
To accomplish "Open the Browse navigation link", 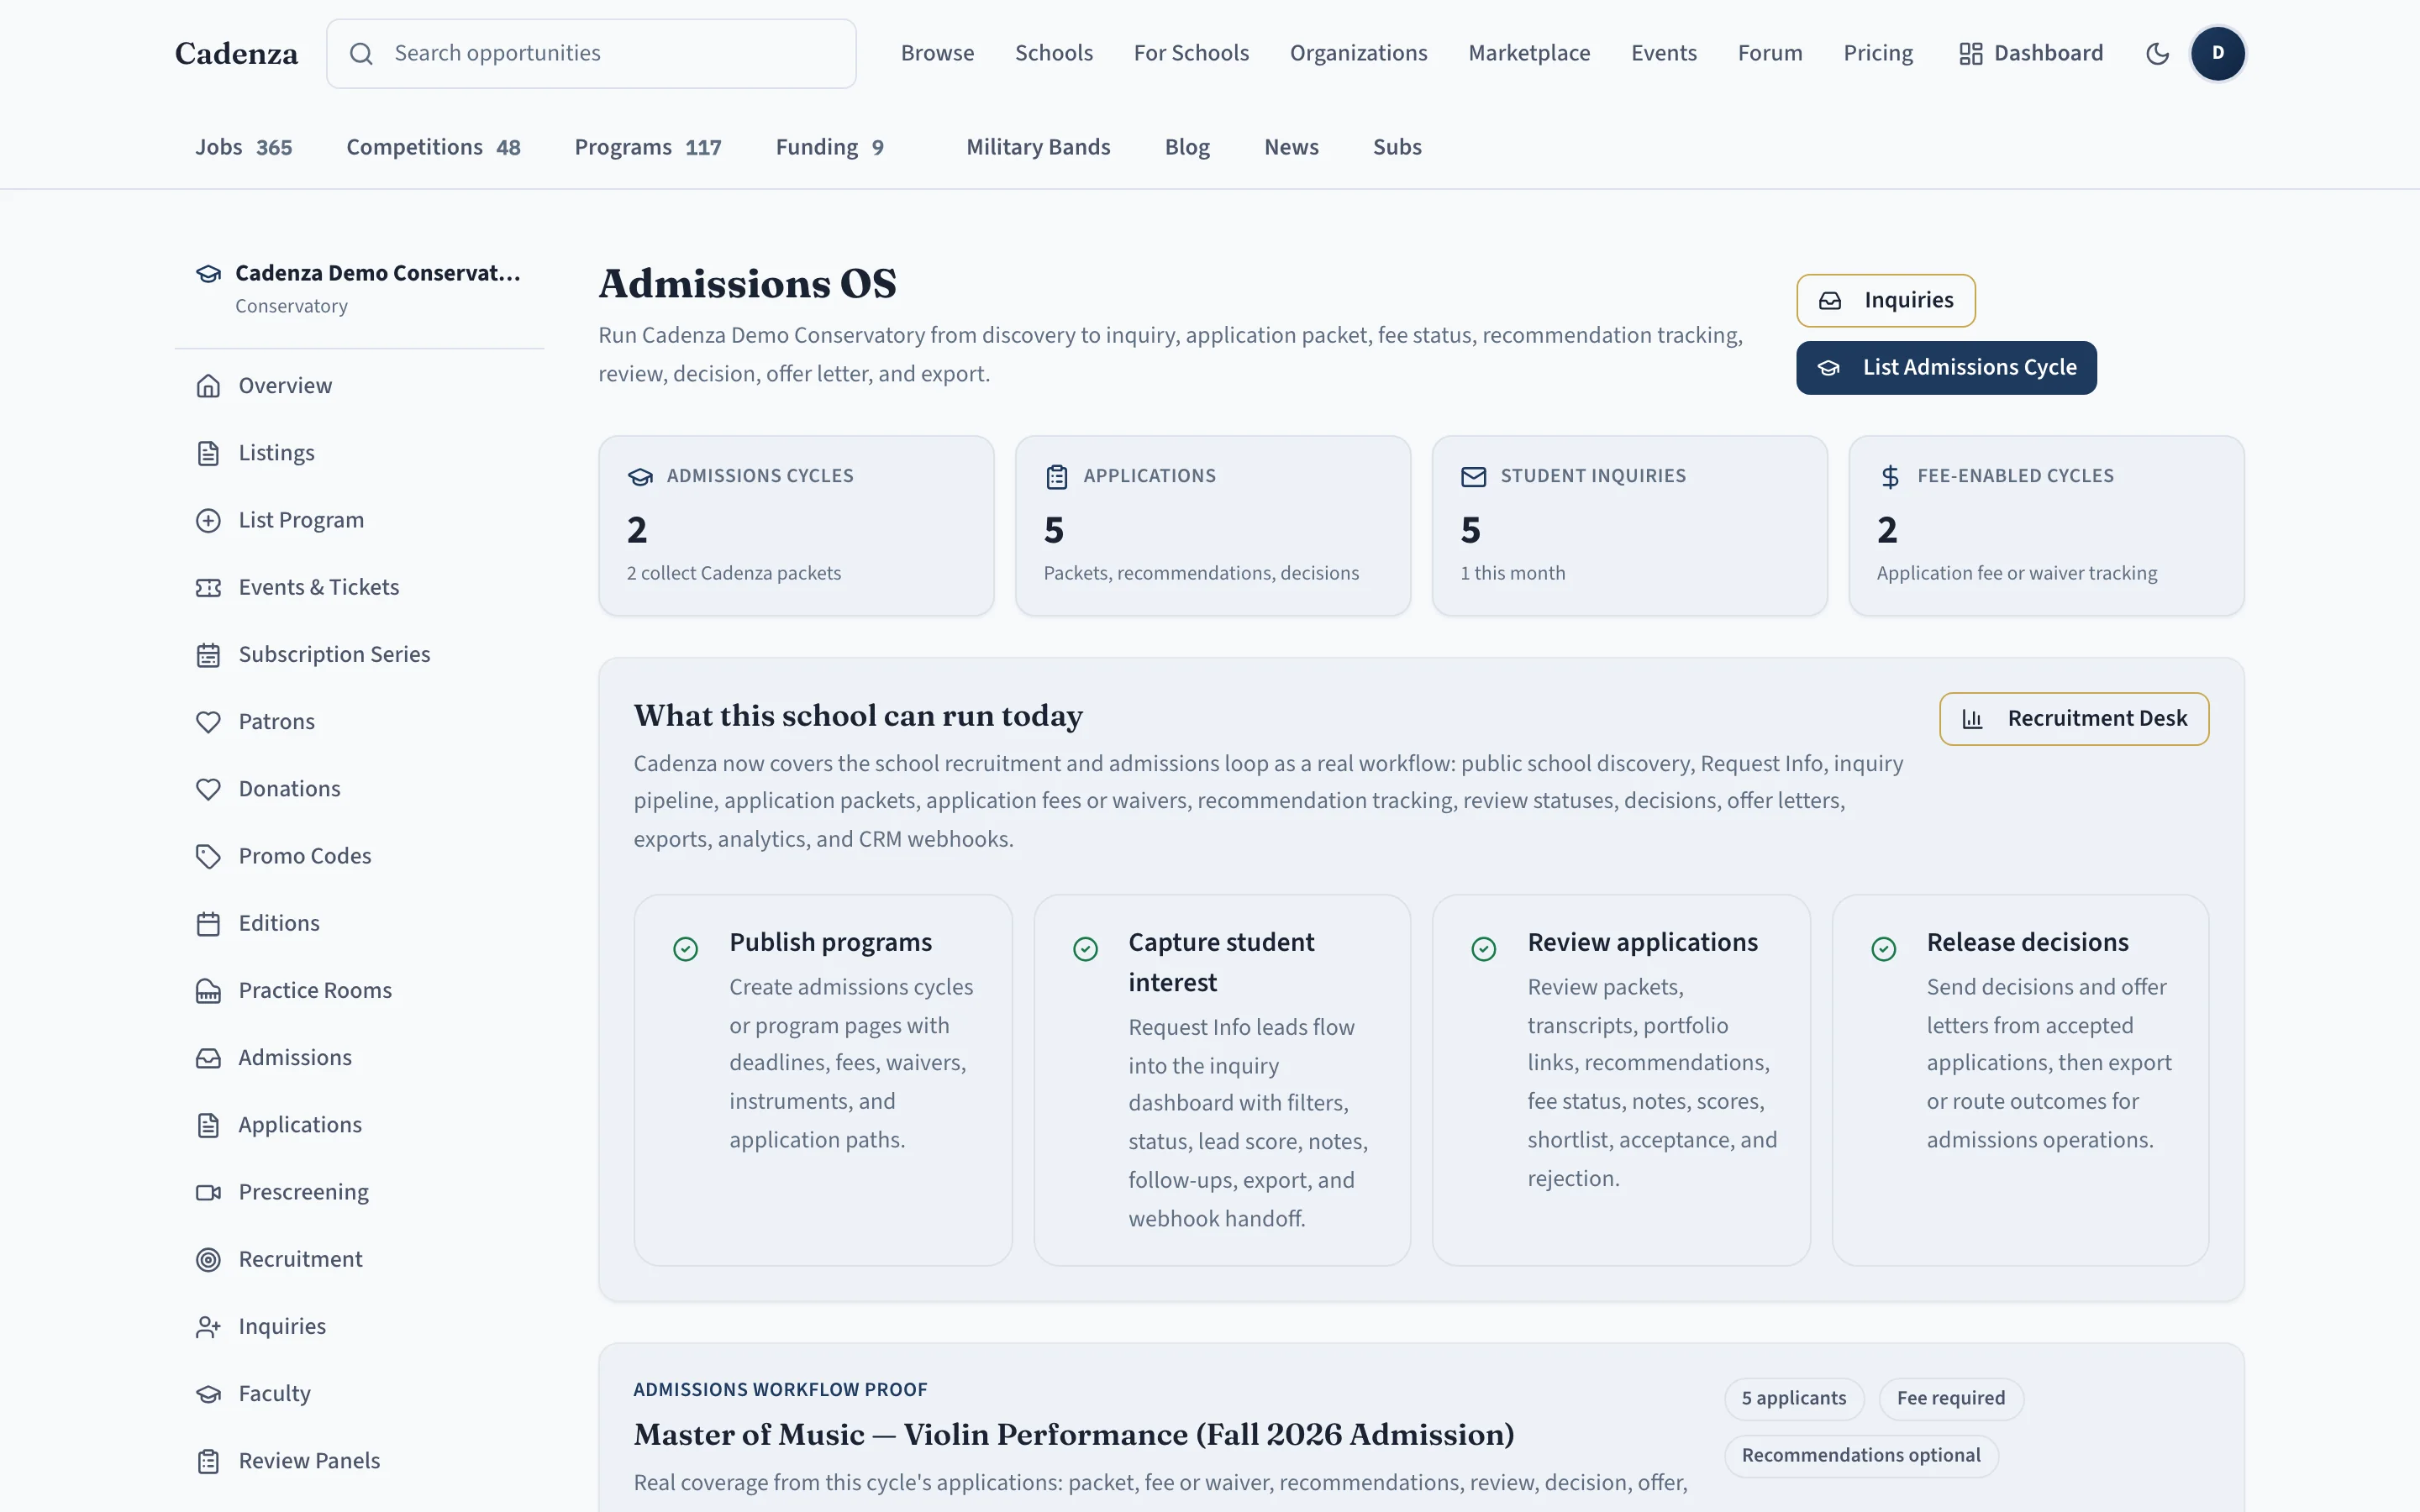I will pyautogui.click(x=937, y=53).
